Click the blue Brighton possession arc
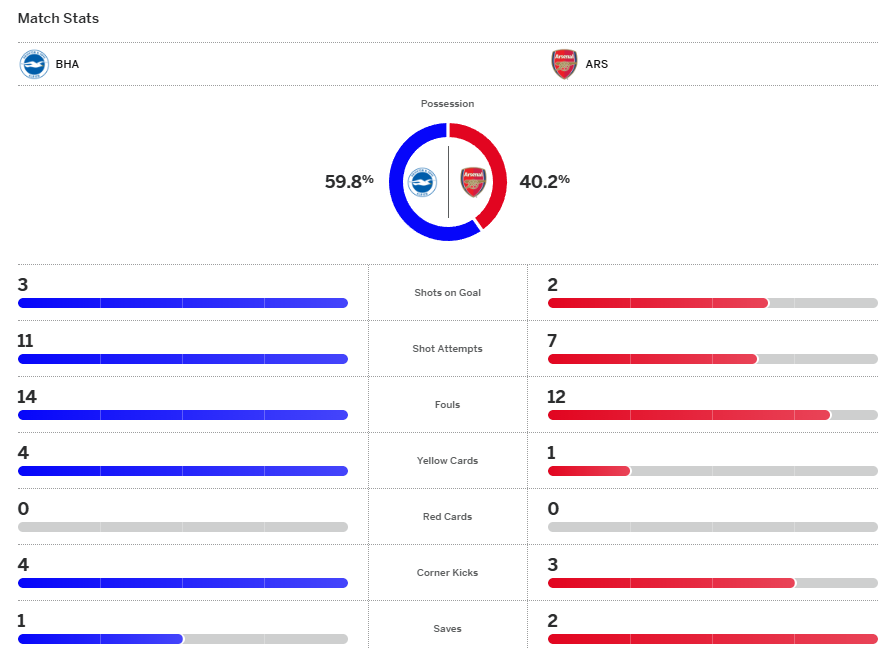The width and height of the screenshot is (886, 648). pyautogui.click(x=398, y=182)
